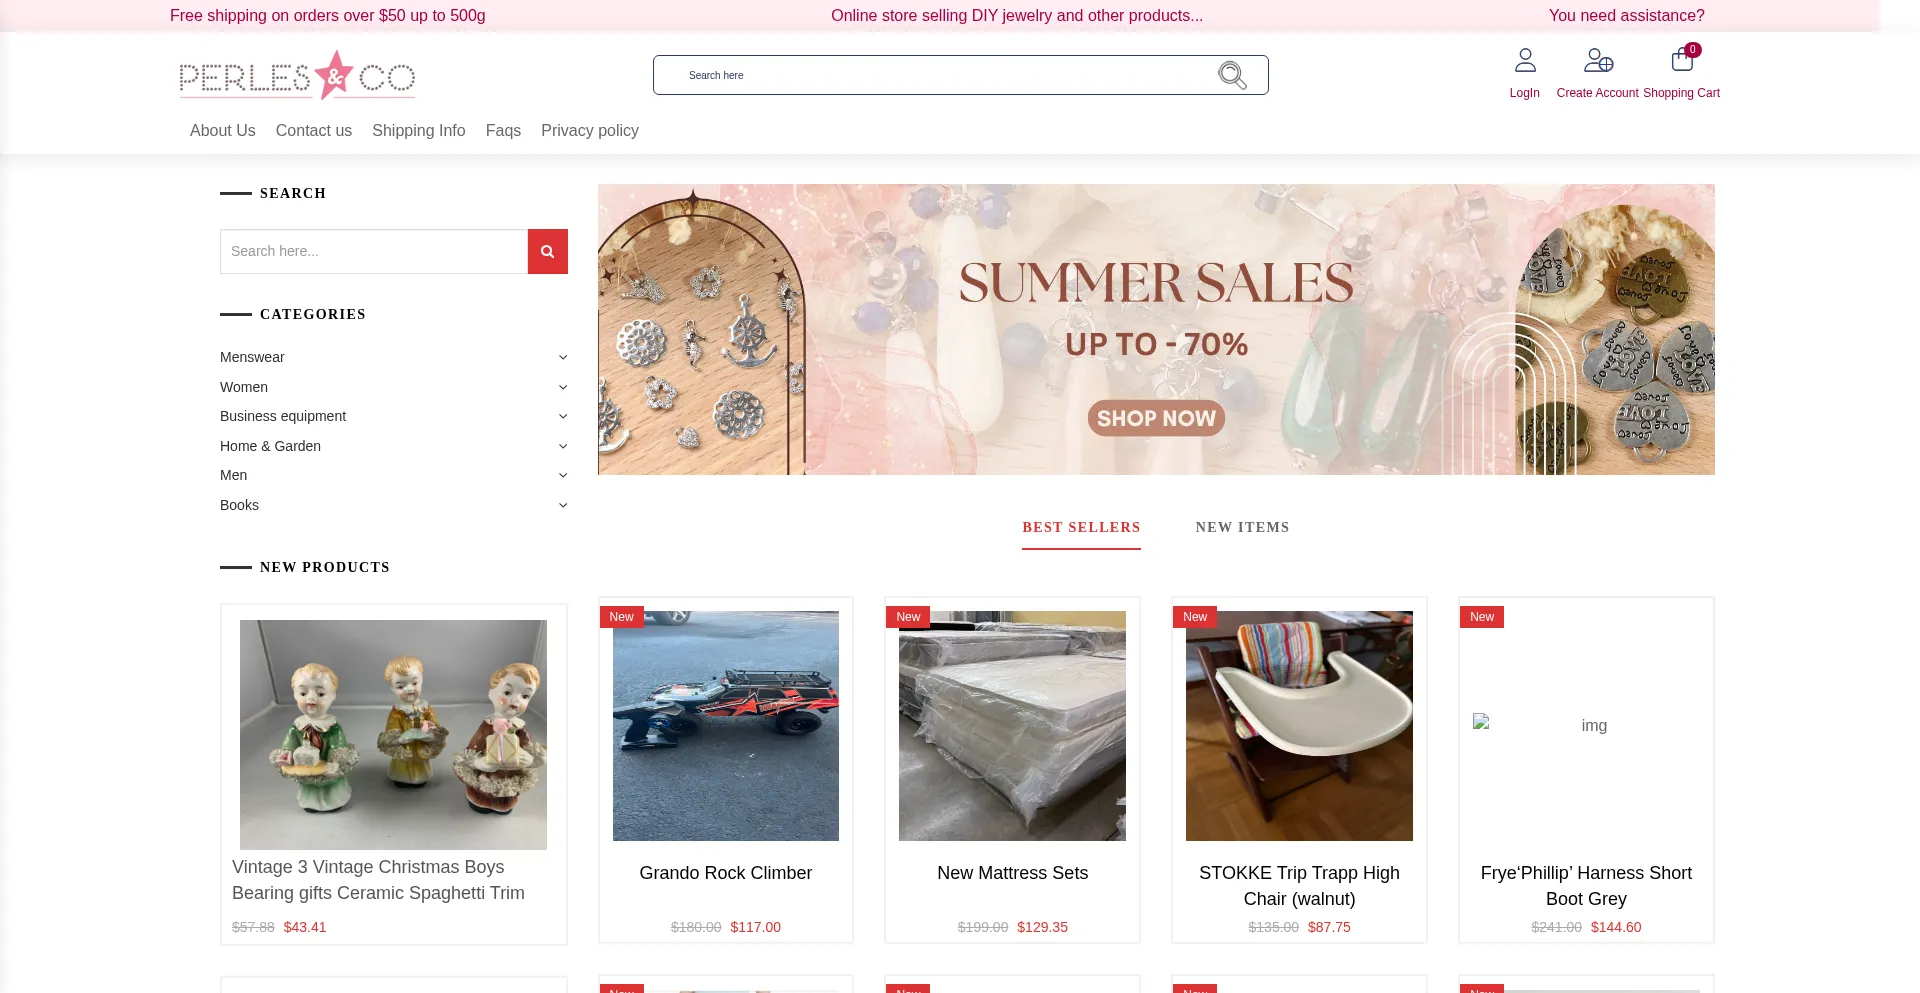Open the New Mattress Sets product thumbnail
This screenshot has height=993, width=1920.
(1012, 726)
